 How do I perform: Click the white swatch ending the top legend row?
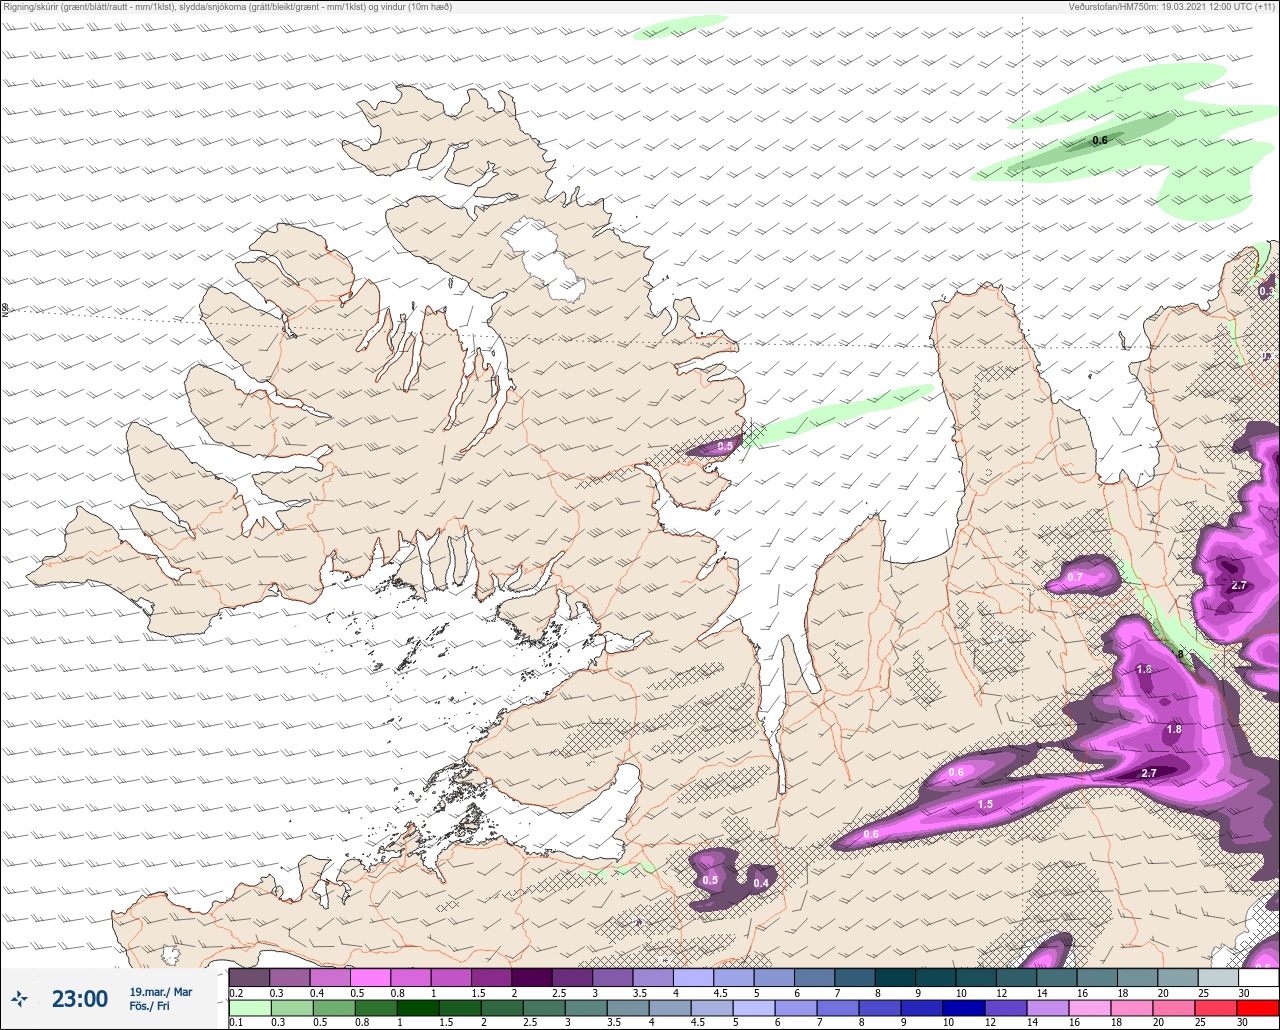1258,977
